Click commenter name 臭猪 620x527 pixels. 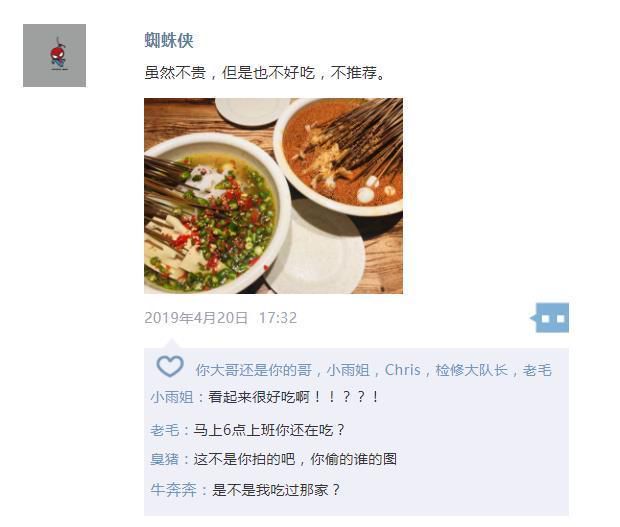click(164, 459)
